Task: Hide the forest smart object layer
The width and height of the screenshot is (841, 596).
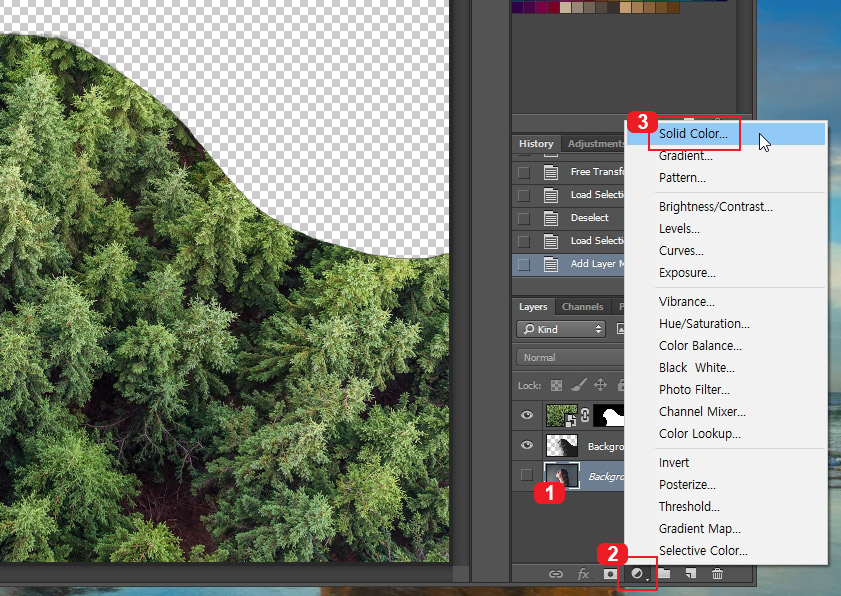Action: click(527, 415)
